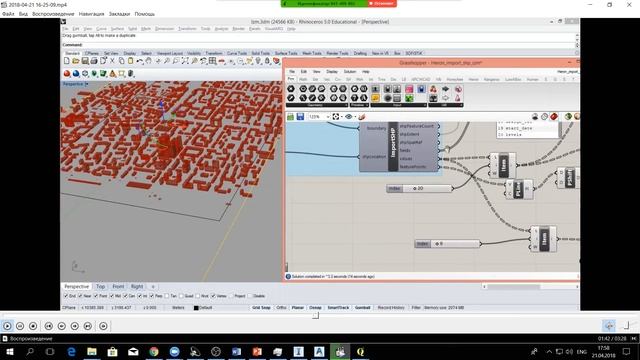
Task: Open the Curve Tools toolbar tab in Rhino
Action: (237, 53)
